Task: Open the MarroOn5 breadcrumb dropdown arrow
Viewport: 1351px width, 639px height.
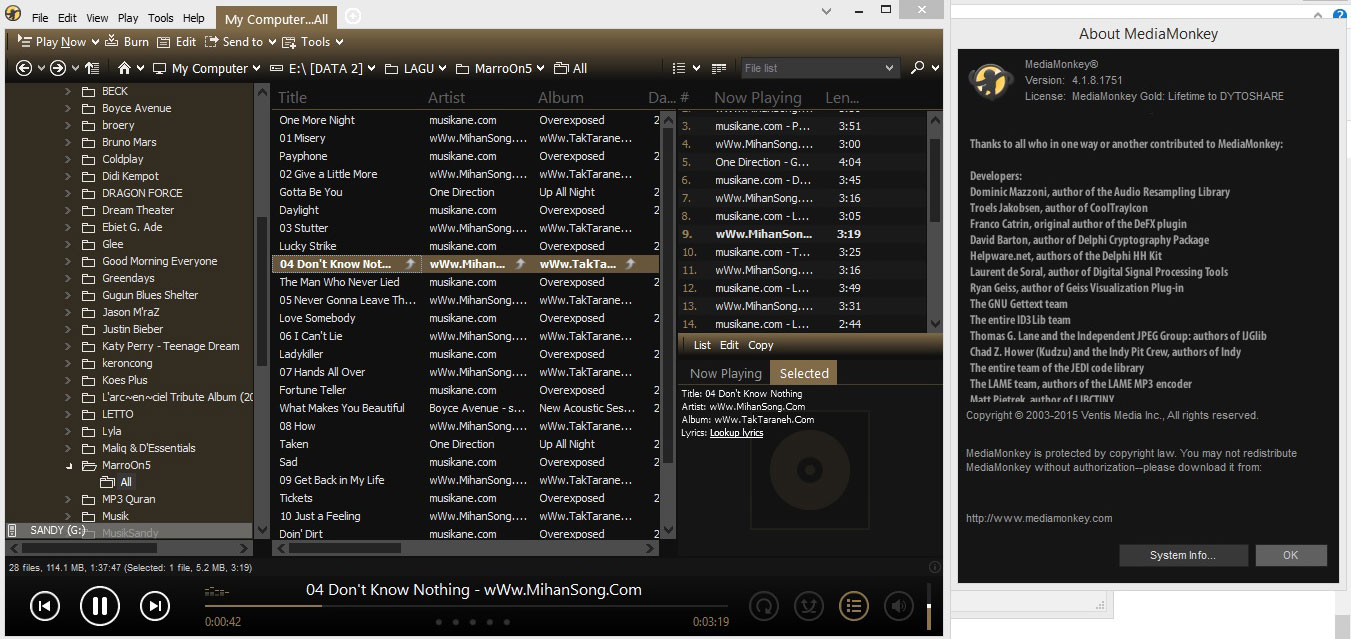Action: pos(540,69)
